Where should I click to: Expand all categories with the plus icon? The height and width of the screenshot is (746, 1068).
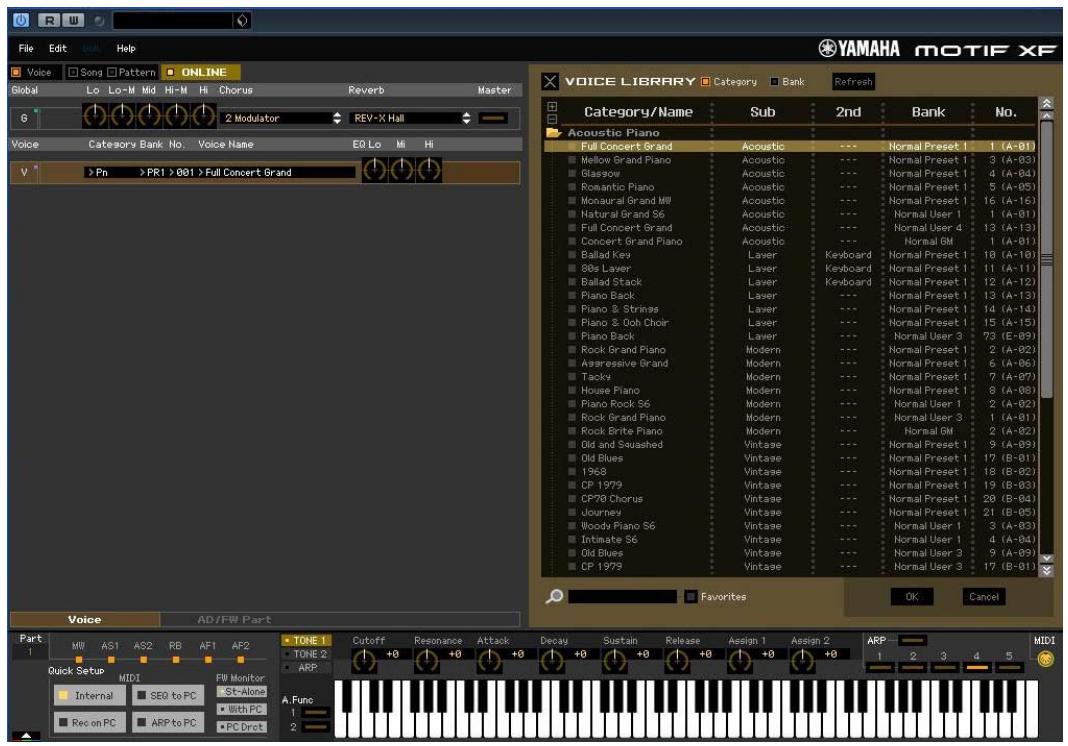[552, 106]
